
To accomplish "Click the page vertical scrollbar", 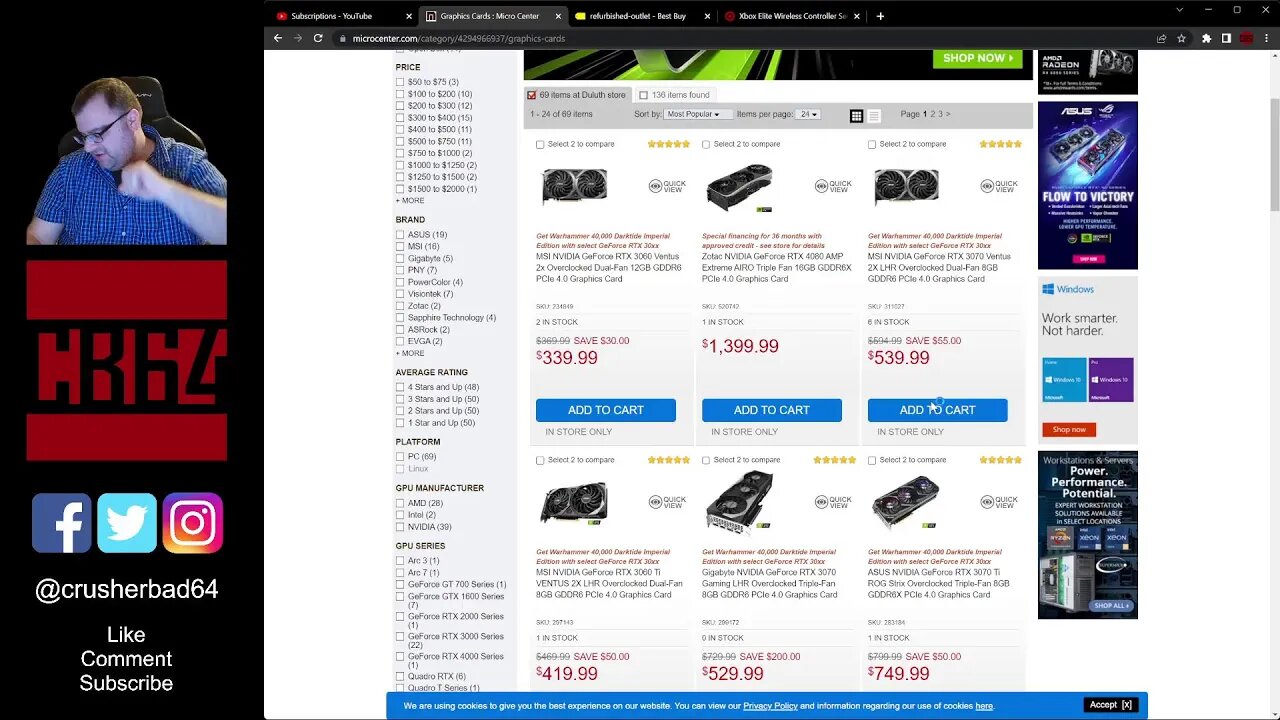I will click(x=1274, y=155).
